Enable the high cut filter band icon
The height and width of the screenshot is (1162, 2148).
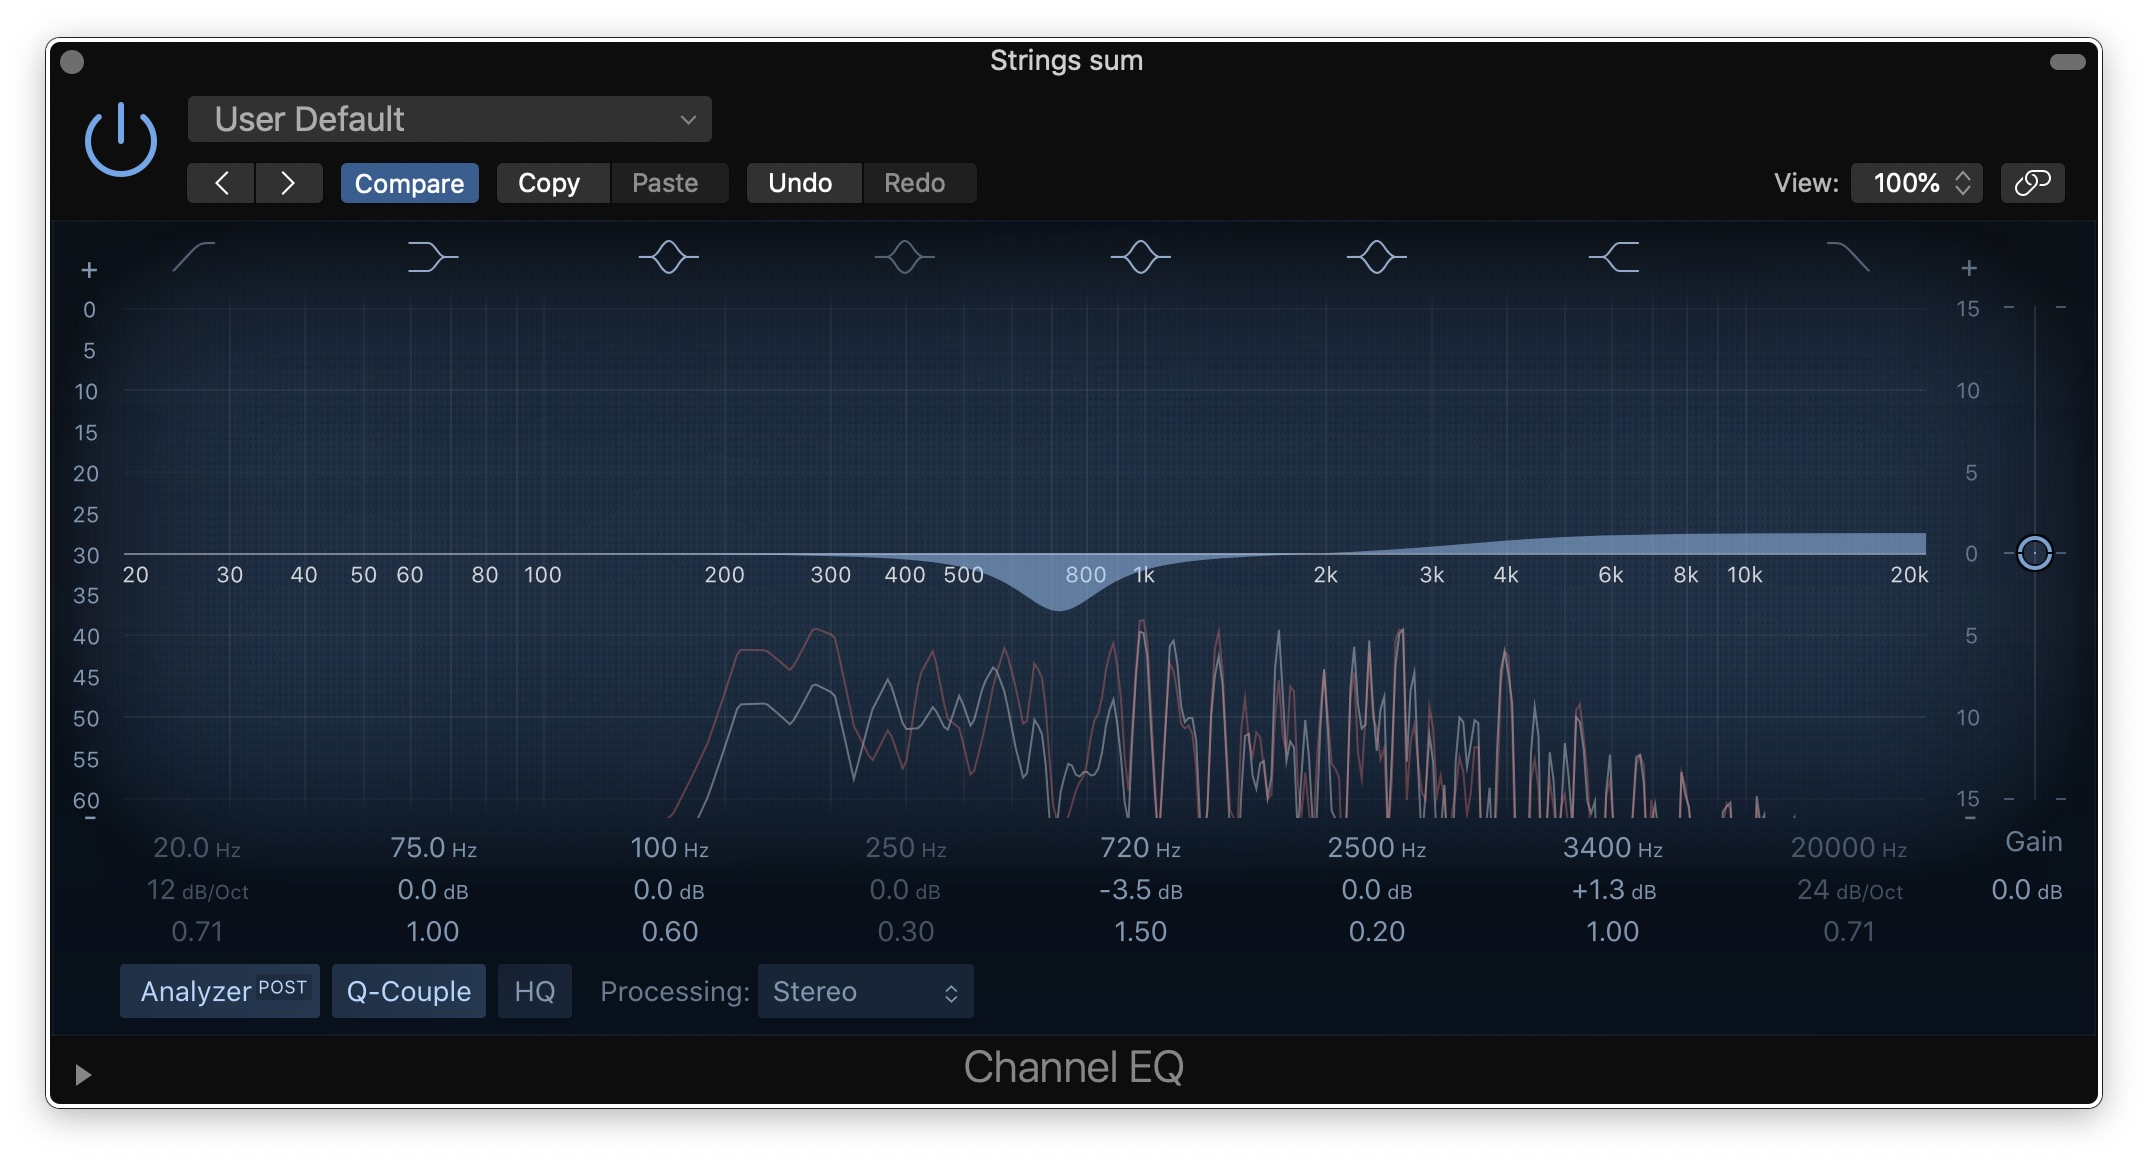point(1848,257)
